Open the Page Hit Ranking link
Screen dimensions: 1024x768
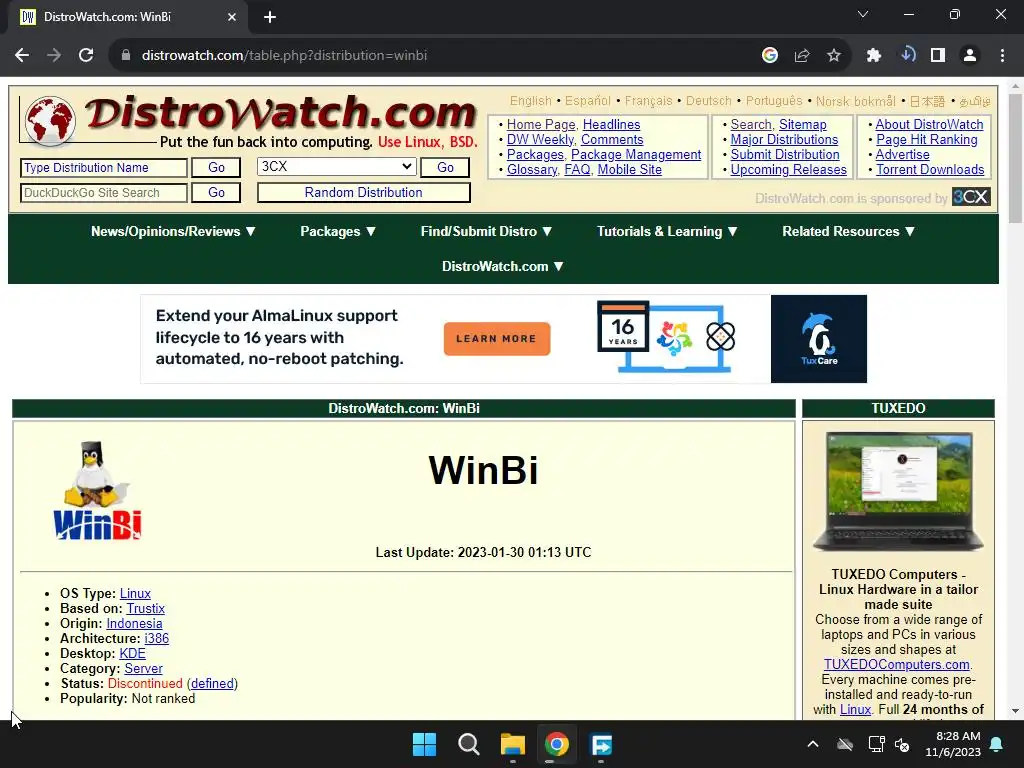(x=927, y=139)
